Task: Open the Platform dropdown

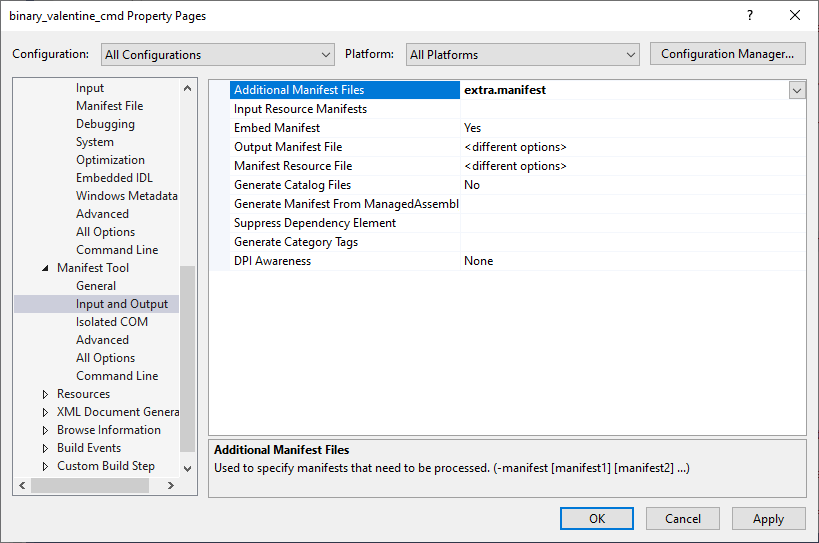Action: coord(522,54)
